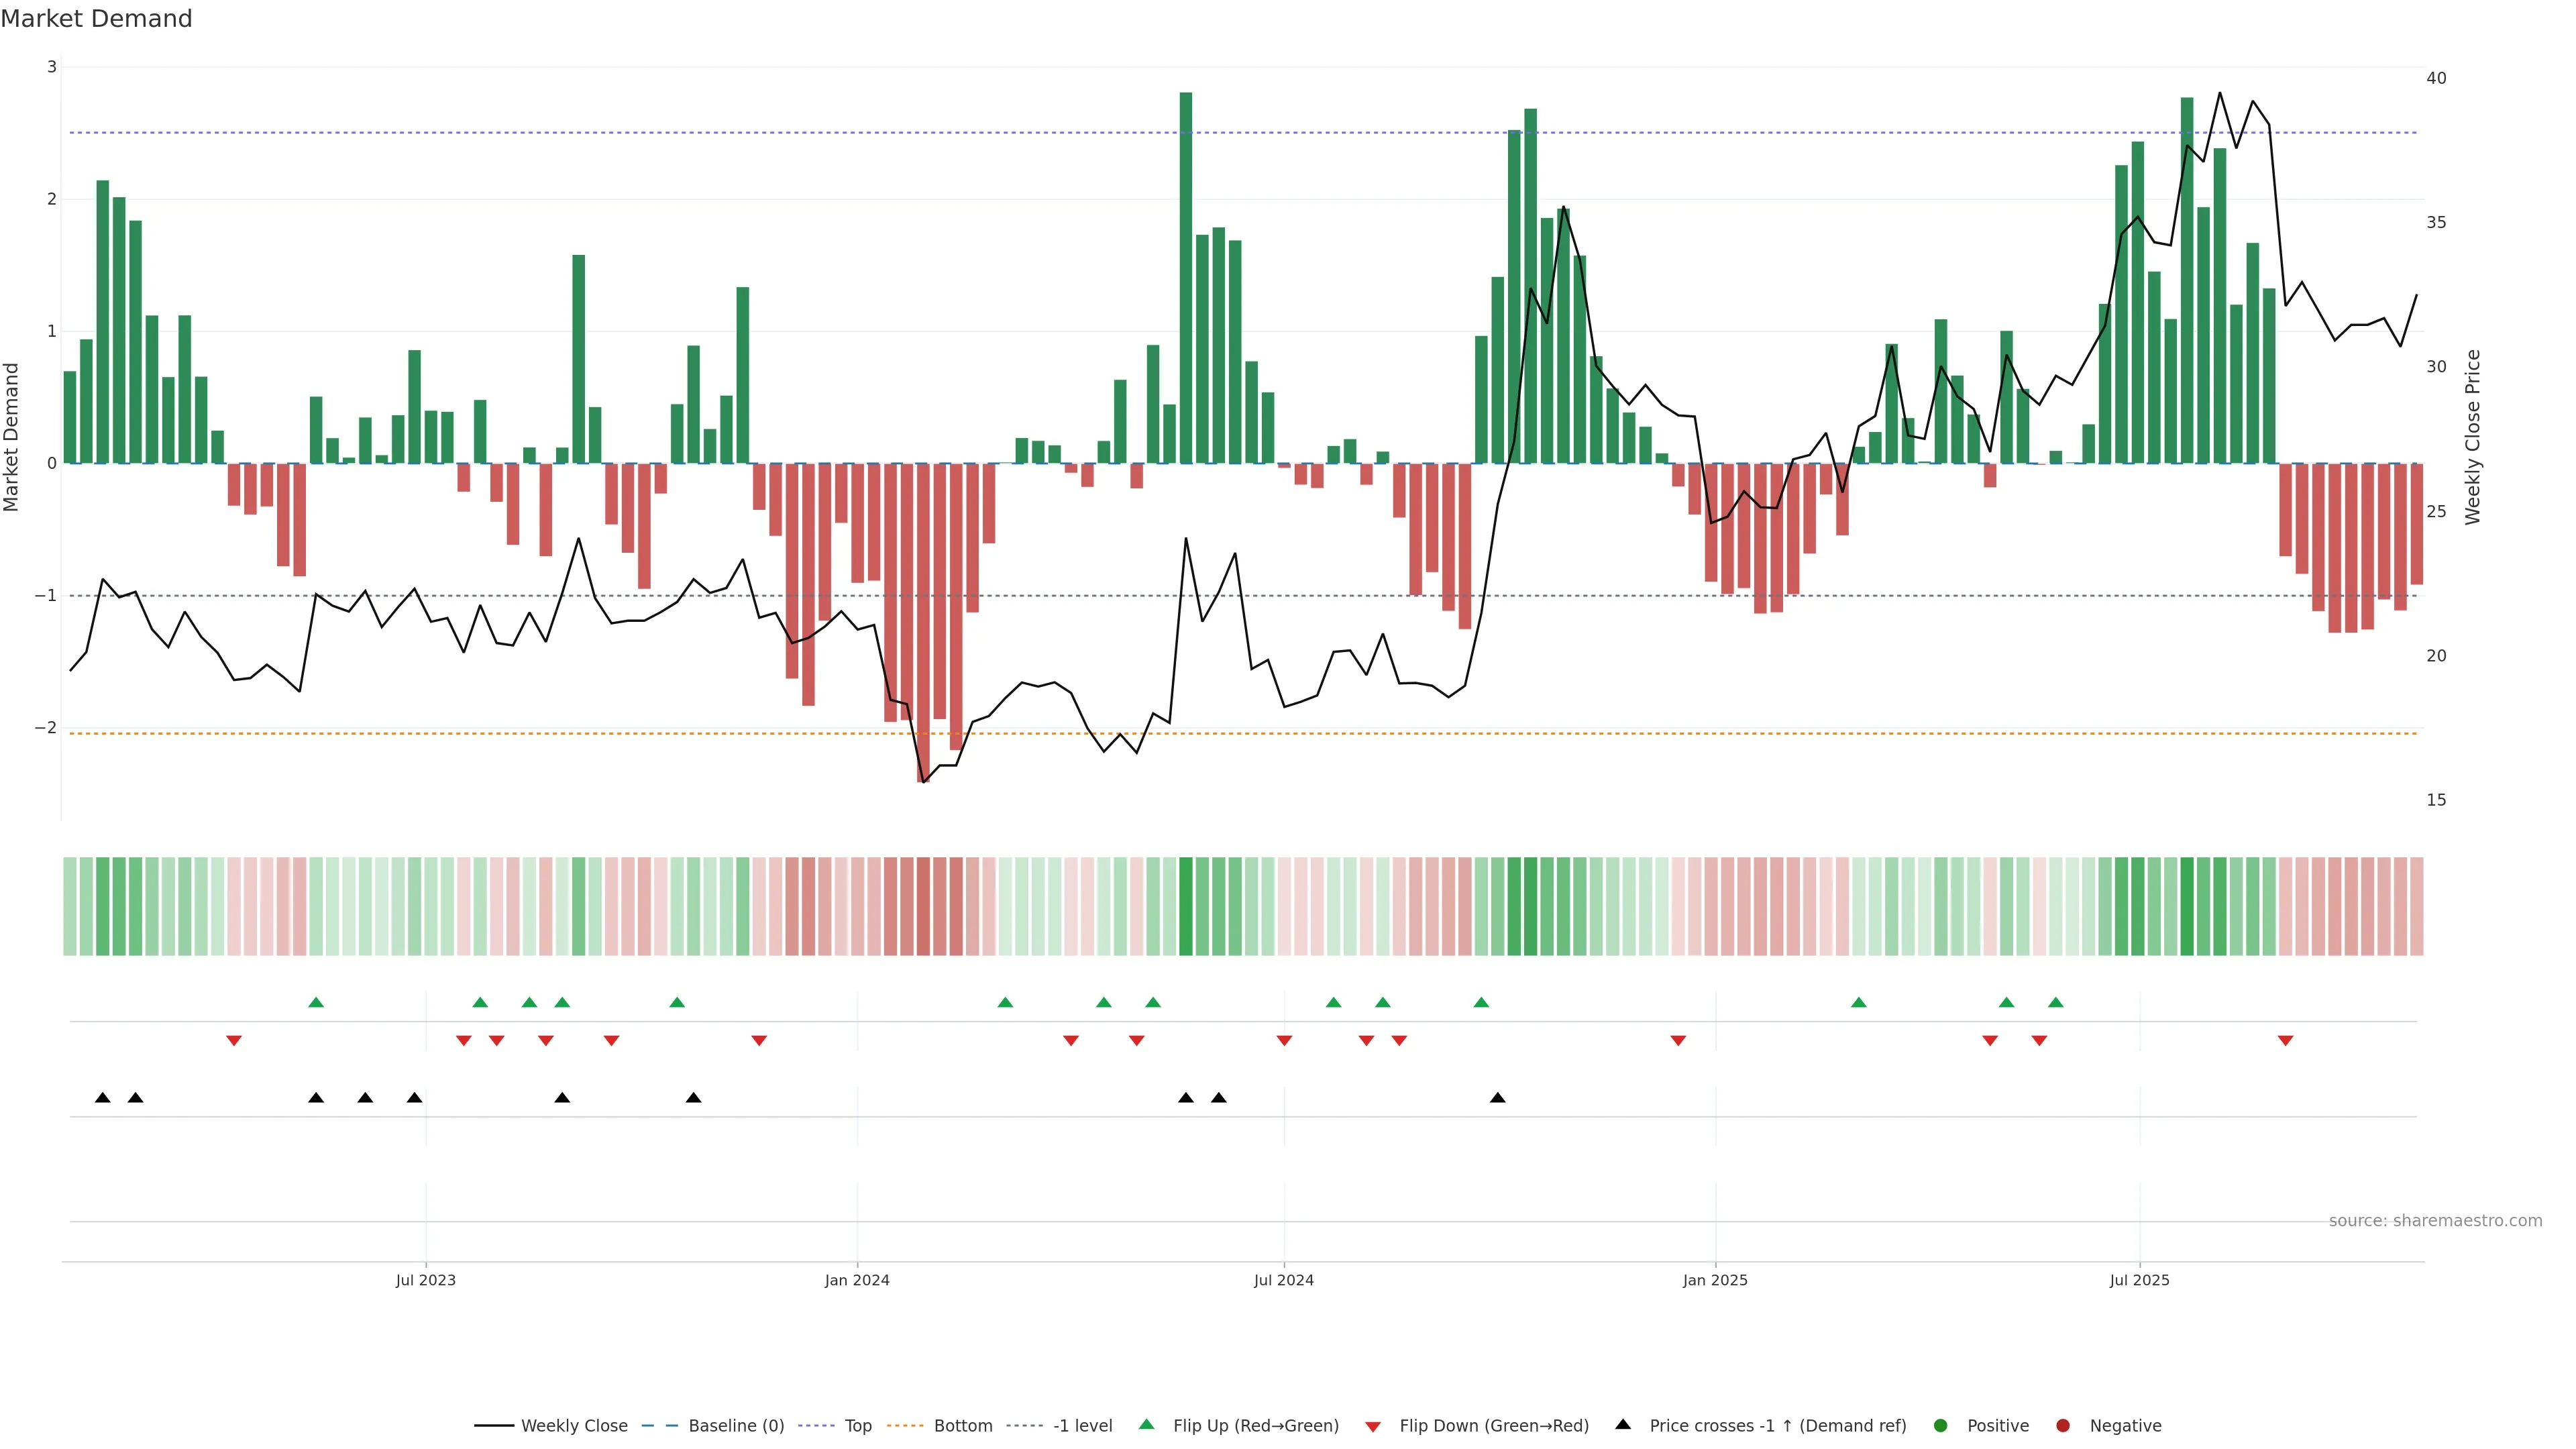Click the Positive green circle legend icon
Image resolution: width=2576 pixels, height=1449 pixels.
(1941, 1426)
